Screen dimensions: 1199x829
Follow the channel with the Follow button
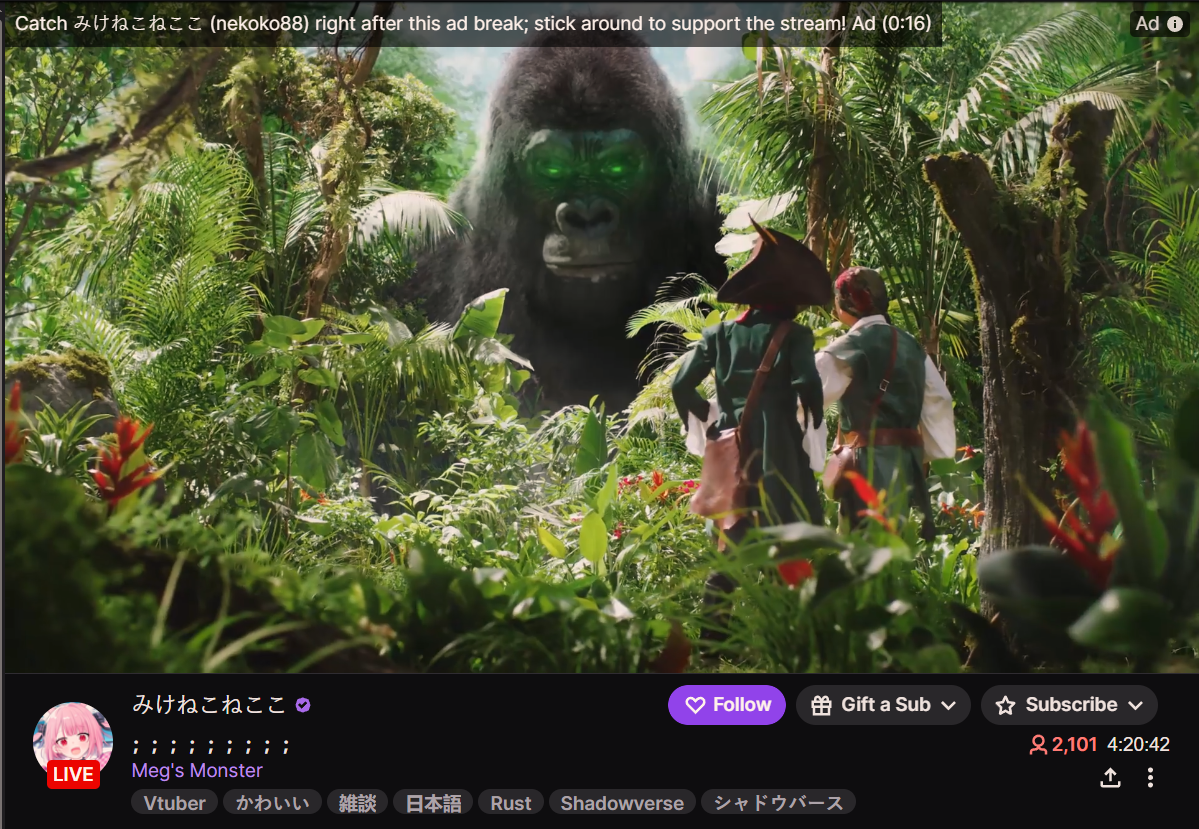coord(726,705)
